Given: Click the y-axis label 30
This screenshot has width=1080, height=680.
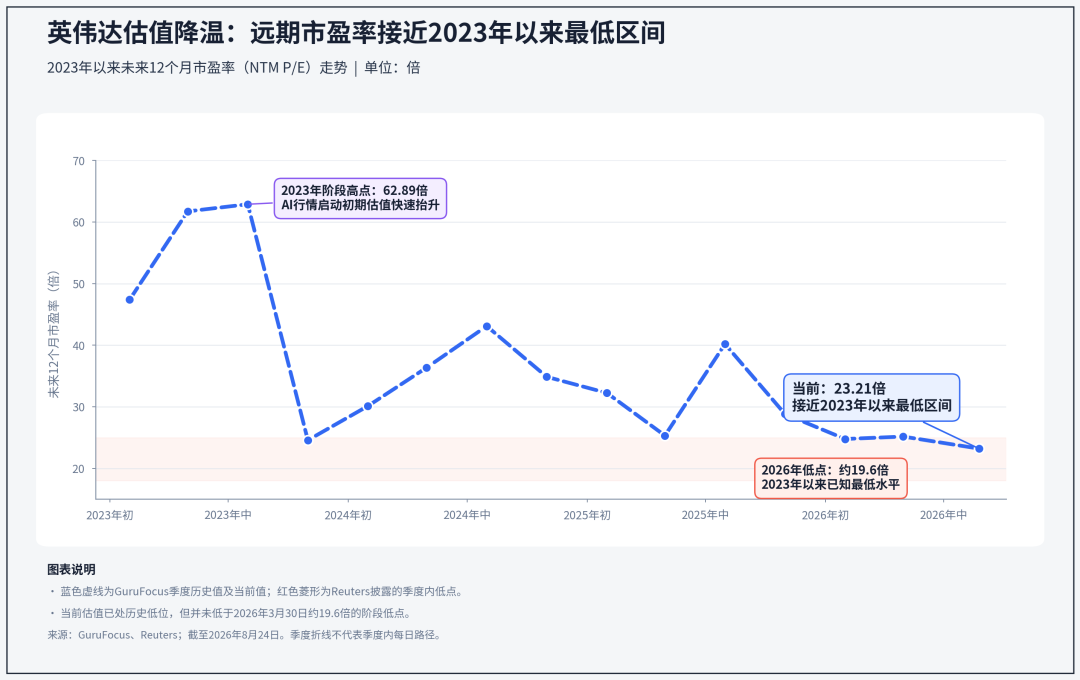Looking at the screenshot, I should [79, 407].
